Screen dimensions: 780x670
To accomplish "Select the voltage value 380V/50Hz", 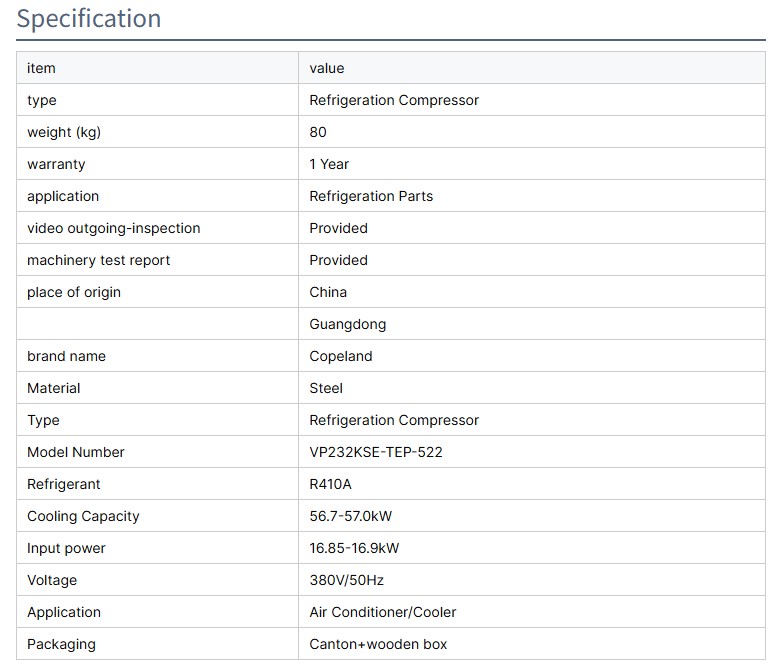I will (347, 580).
